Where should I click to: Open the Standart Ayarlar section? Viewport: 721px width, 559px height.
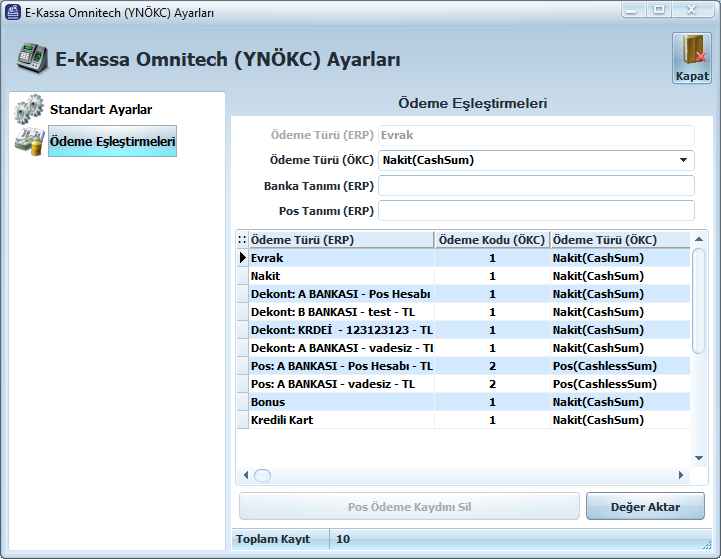click(x=101, y=109)
